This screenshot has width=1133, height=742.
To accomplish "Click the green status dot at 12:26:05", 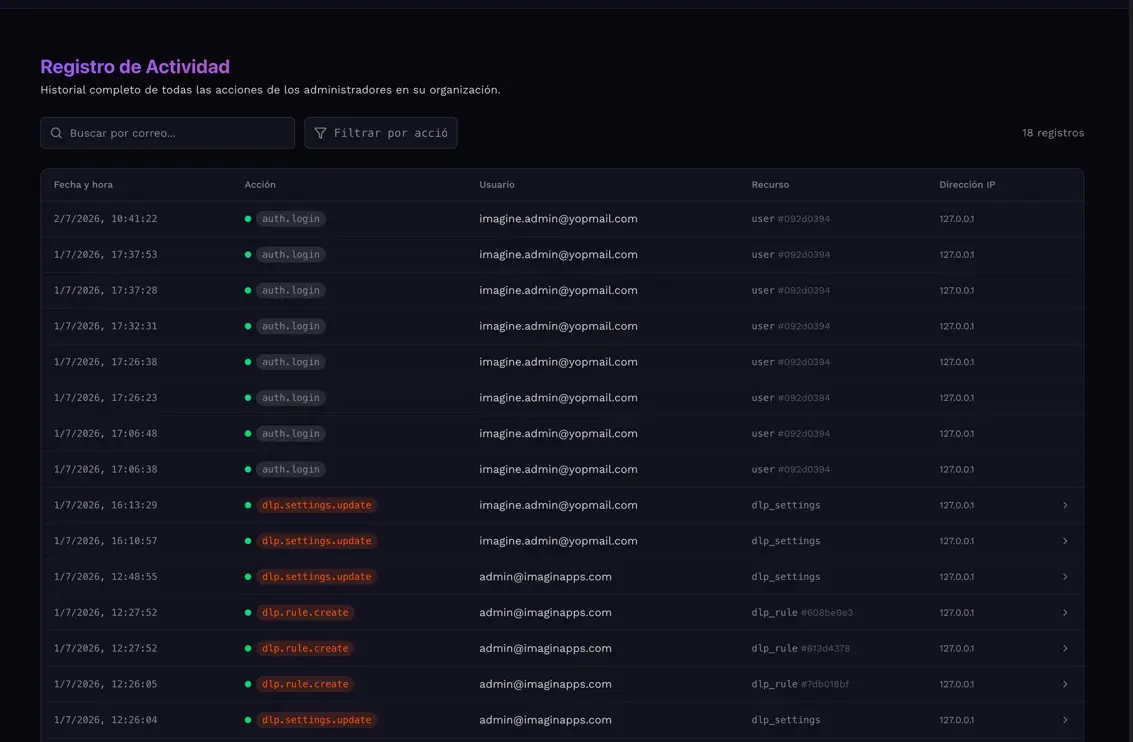I will click(x=248, y=684).
